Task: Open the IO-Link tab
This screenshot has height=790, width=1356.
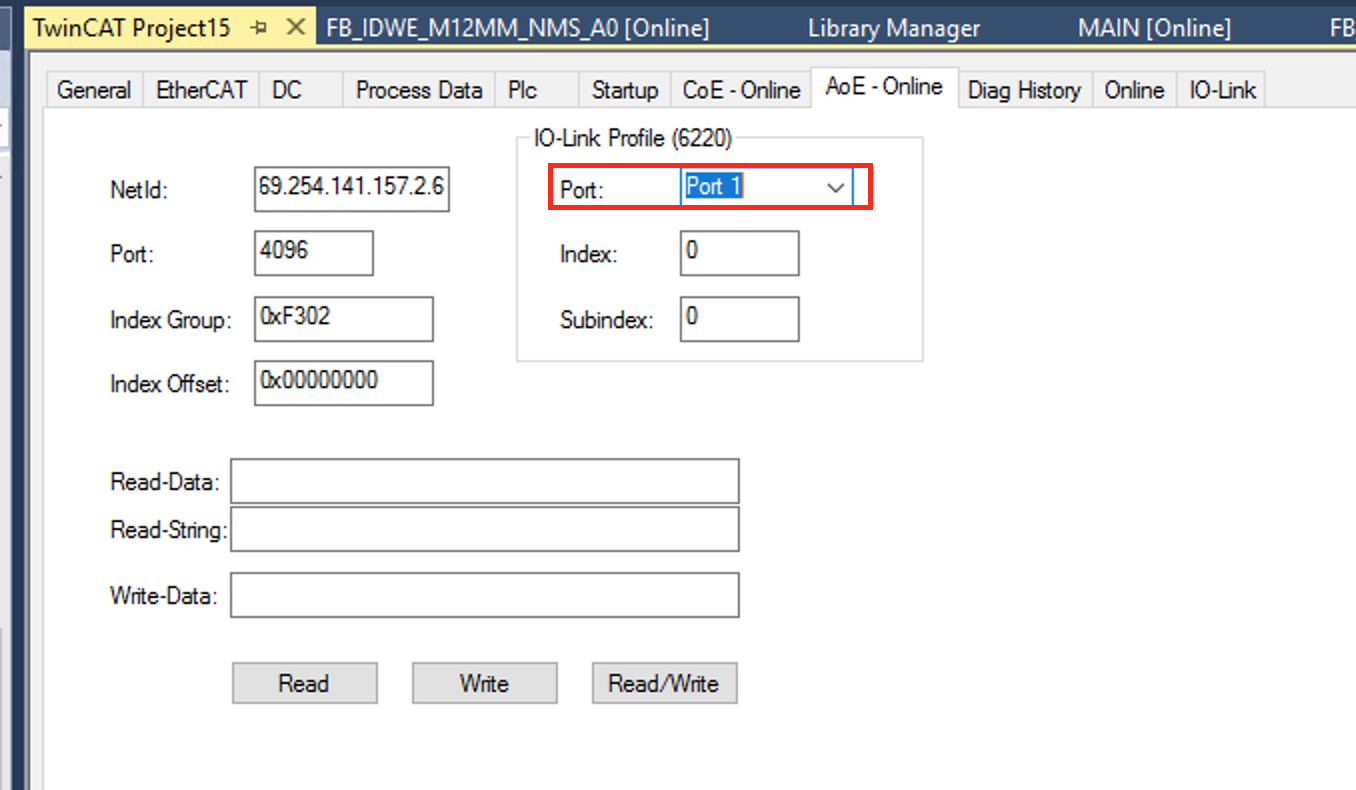Action: tap(1222, 90)
